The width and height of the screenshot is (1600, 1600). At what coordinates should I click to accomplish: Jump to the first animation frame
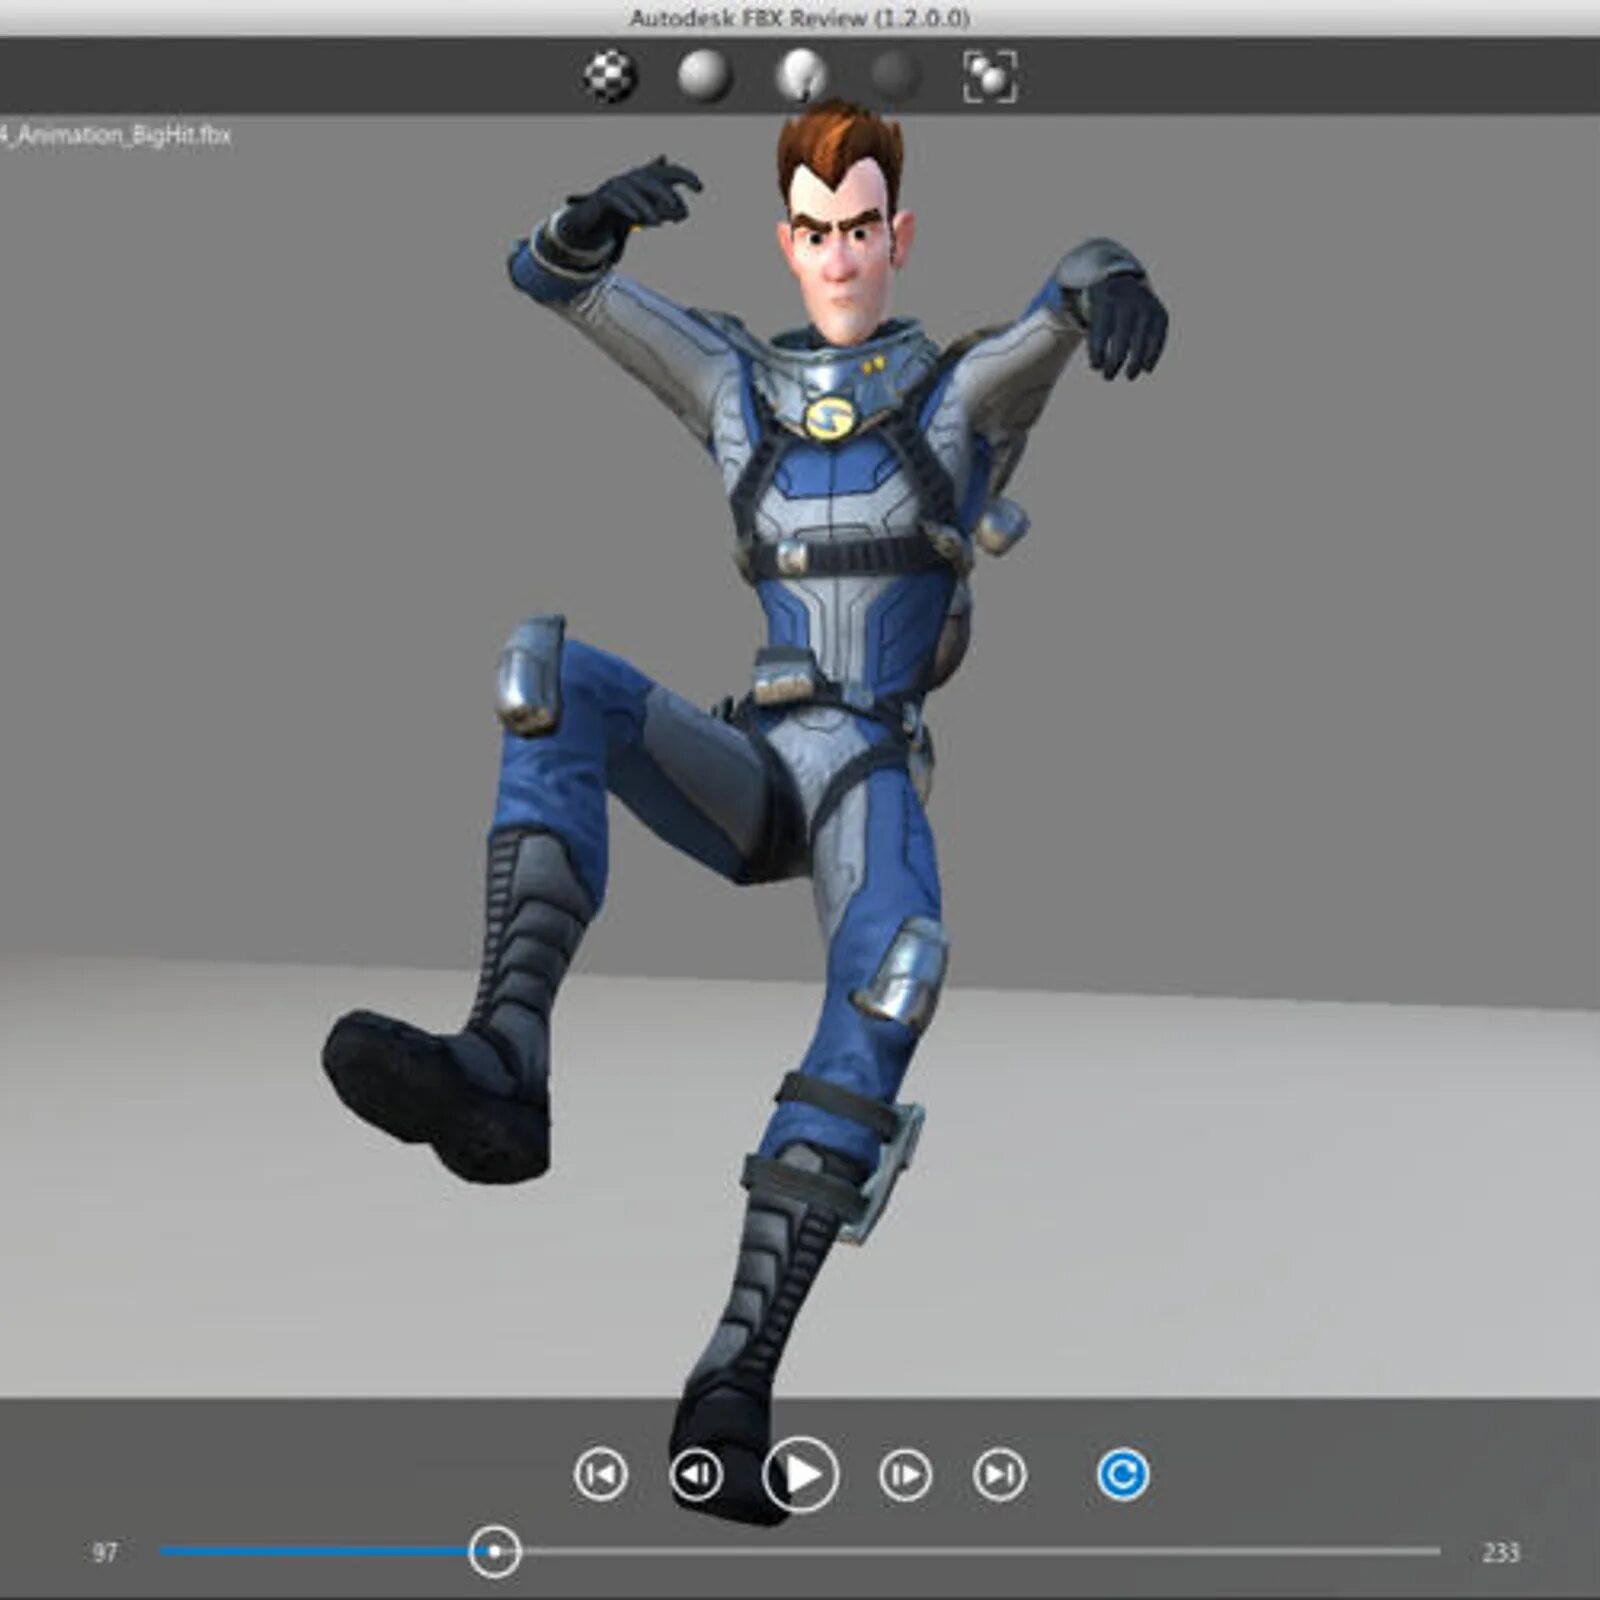coord(601,1473)
